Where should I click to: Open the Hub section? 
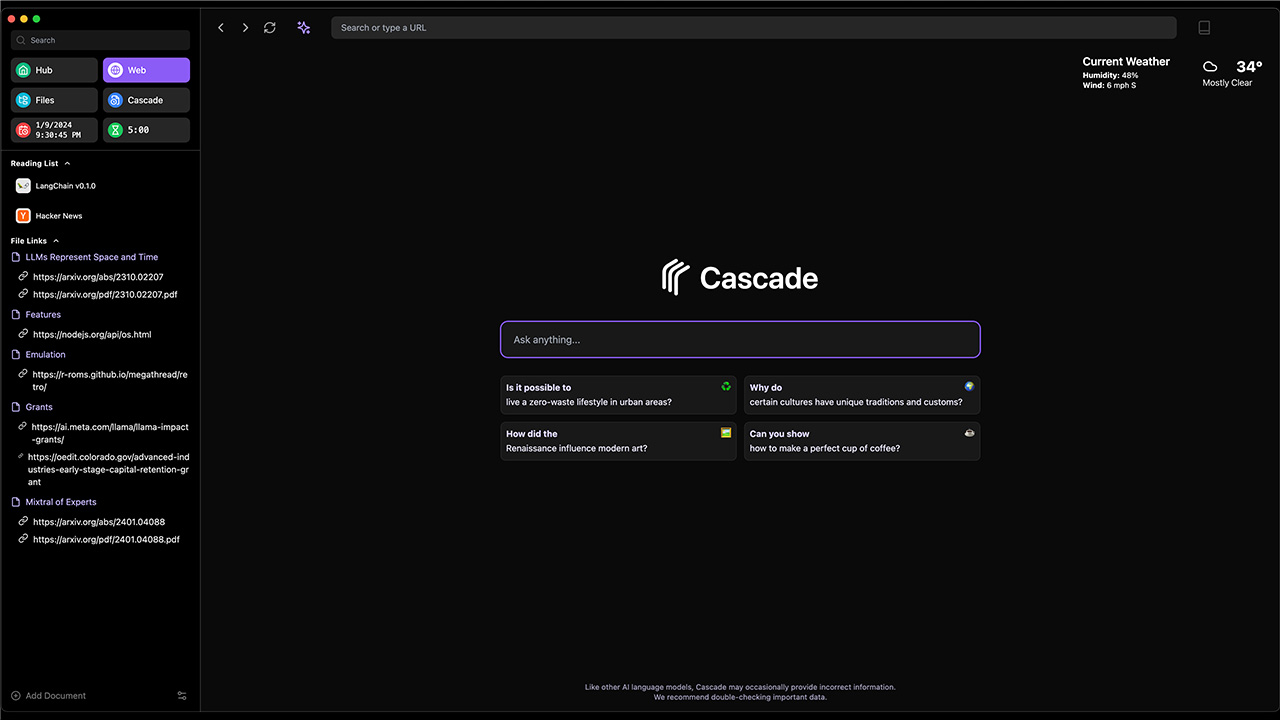coord(54,70)
